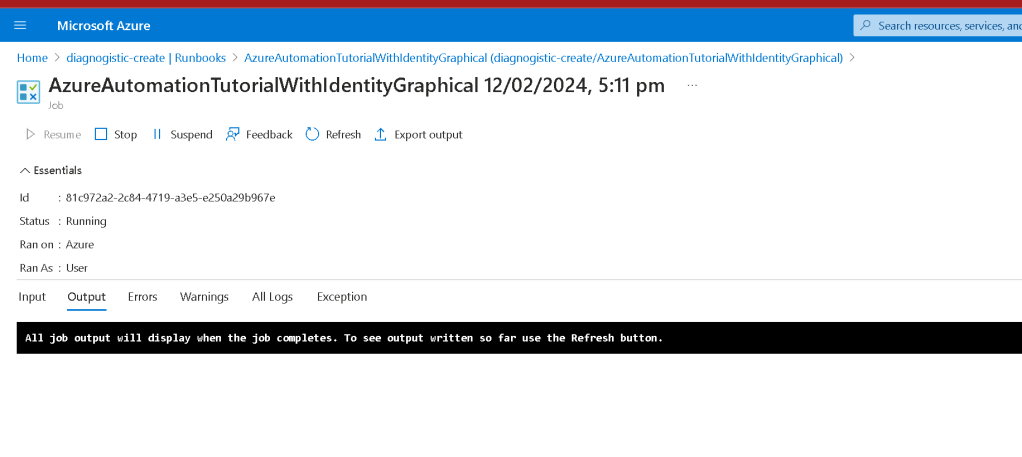Click the circular Refresh icon
Screen dimensions: 1022x457
pyautogui.click(x=312, y=134)
